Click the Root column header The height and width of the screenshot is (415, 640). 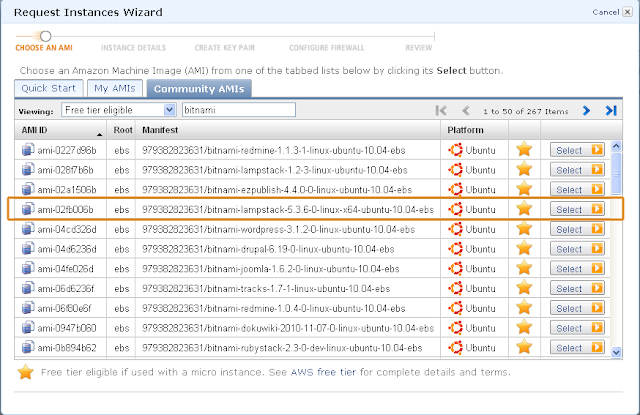[123, 130]
